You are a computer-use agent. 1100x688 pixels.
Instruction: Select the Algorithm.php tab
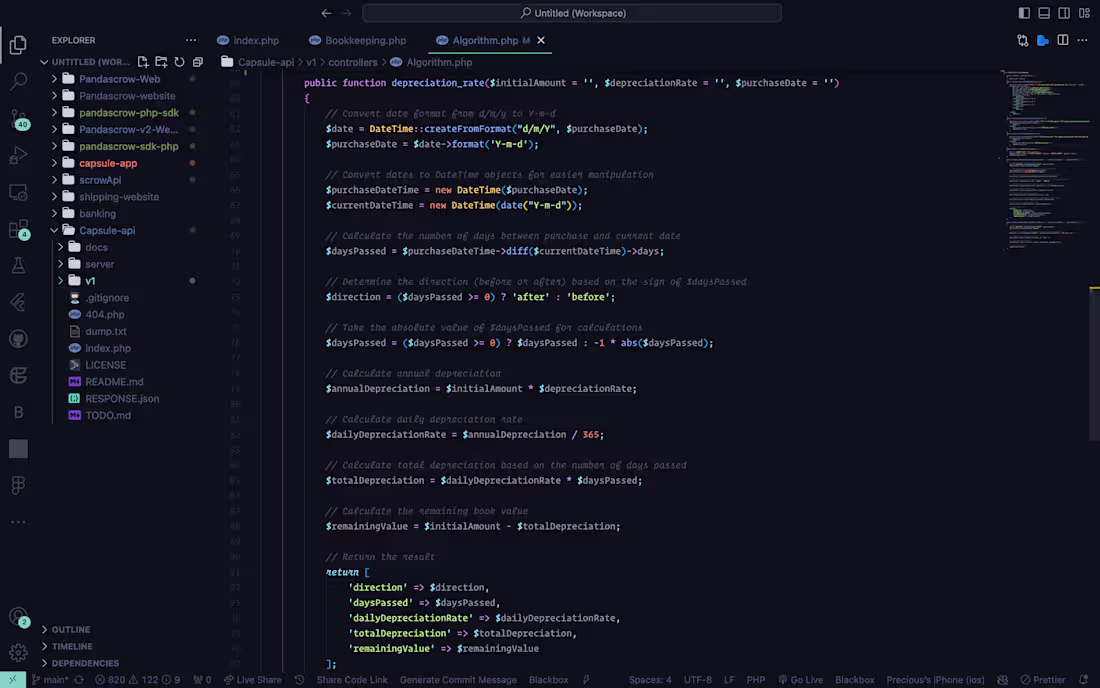pos(485,40)
